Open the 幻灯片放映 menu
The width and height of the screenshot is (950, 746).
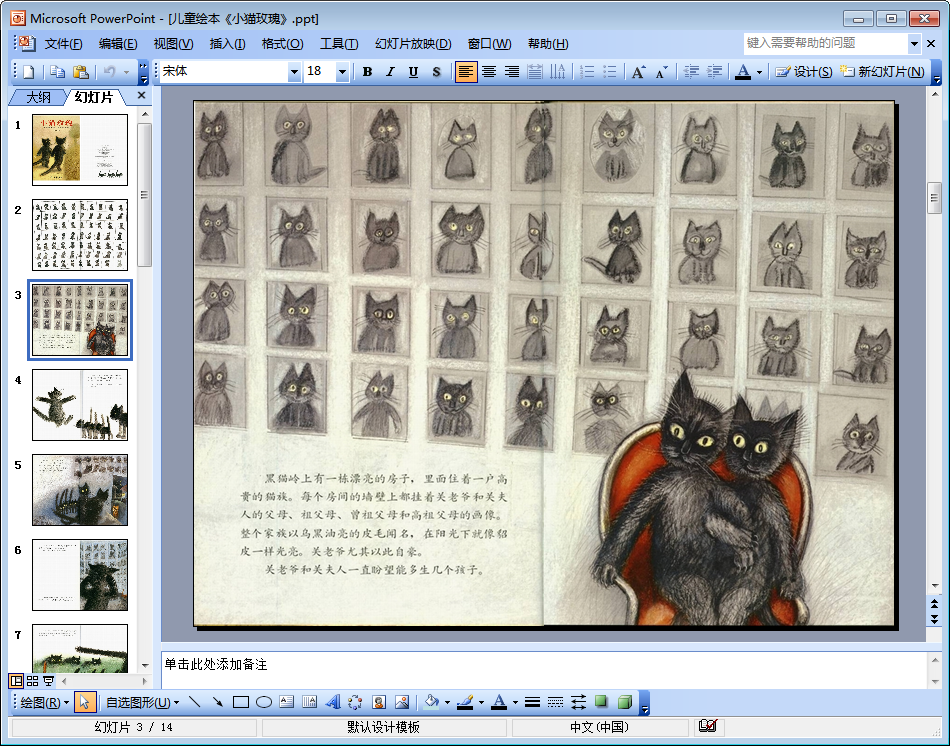tap(413, 44)
